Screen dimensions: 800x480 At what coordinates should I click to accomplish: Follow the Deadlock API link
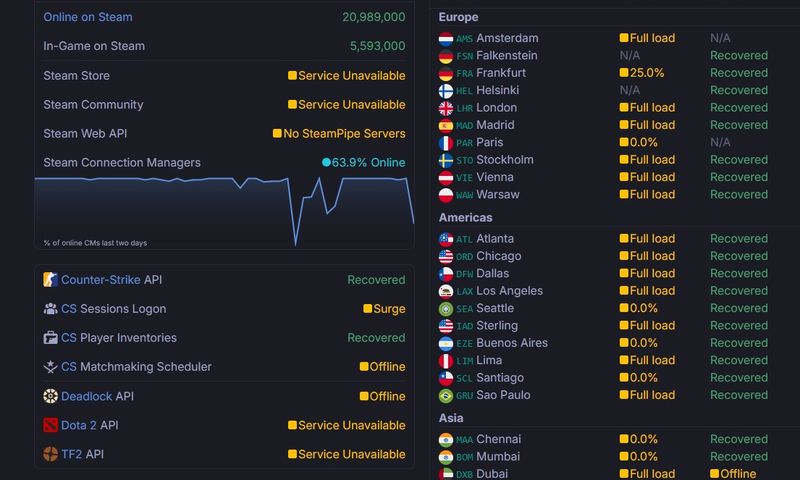[x=86, y=396]
